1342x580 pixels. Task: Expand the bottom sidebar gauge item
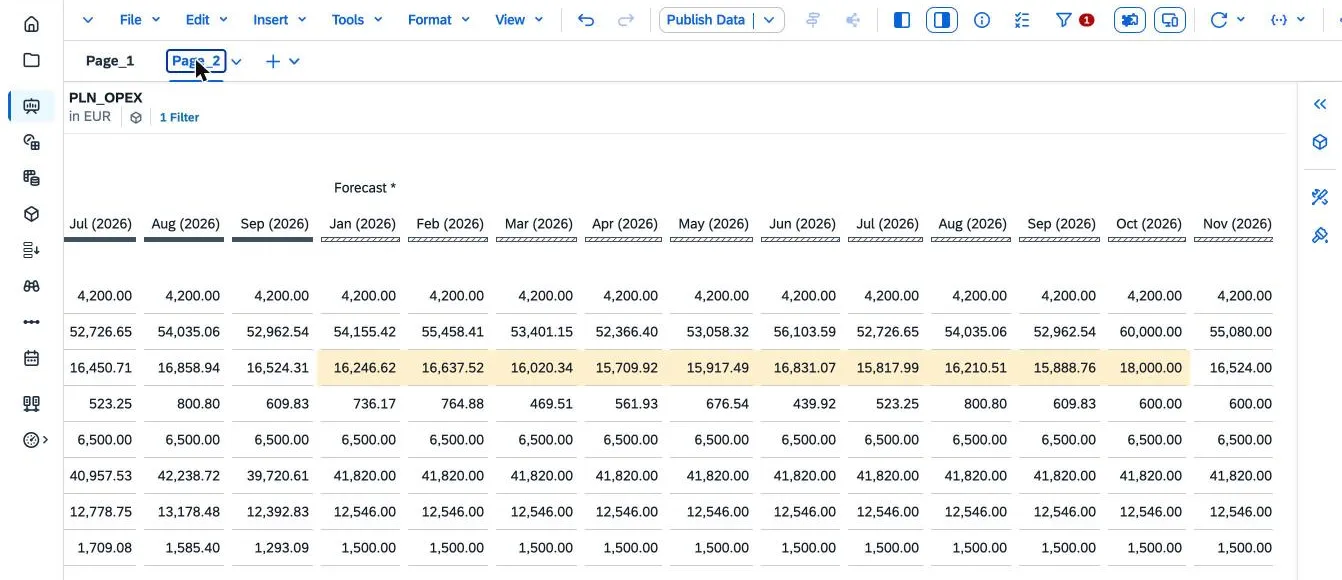coord(35,440)
